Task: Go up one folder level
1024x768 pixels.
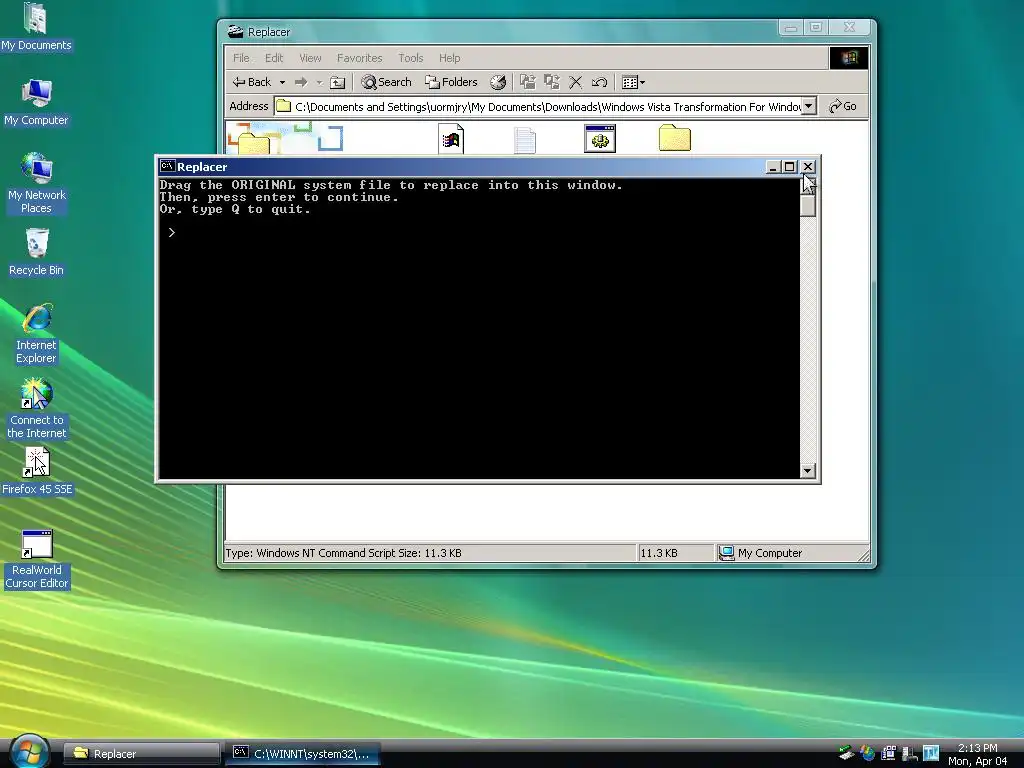Action: pyautogui.click(x=338, y=82)
